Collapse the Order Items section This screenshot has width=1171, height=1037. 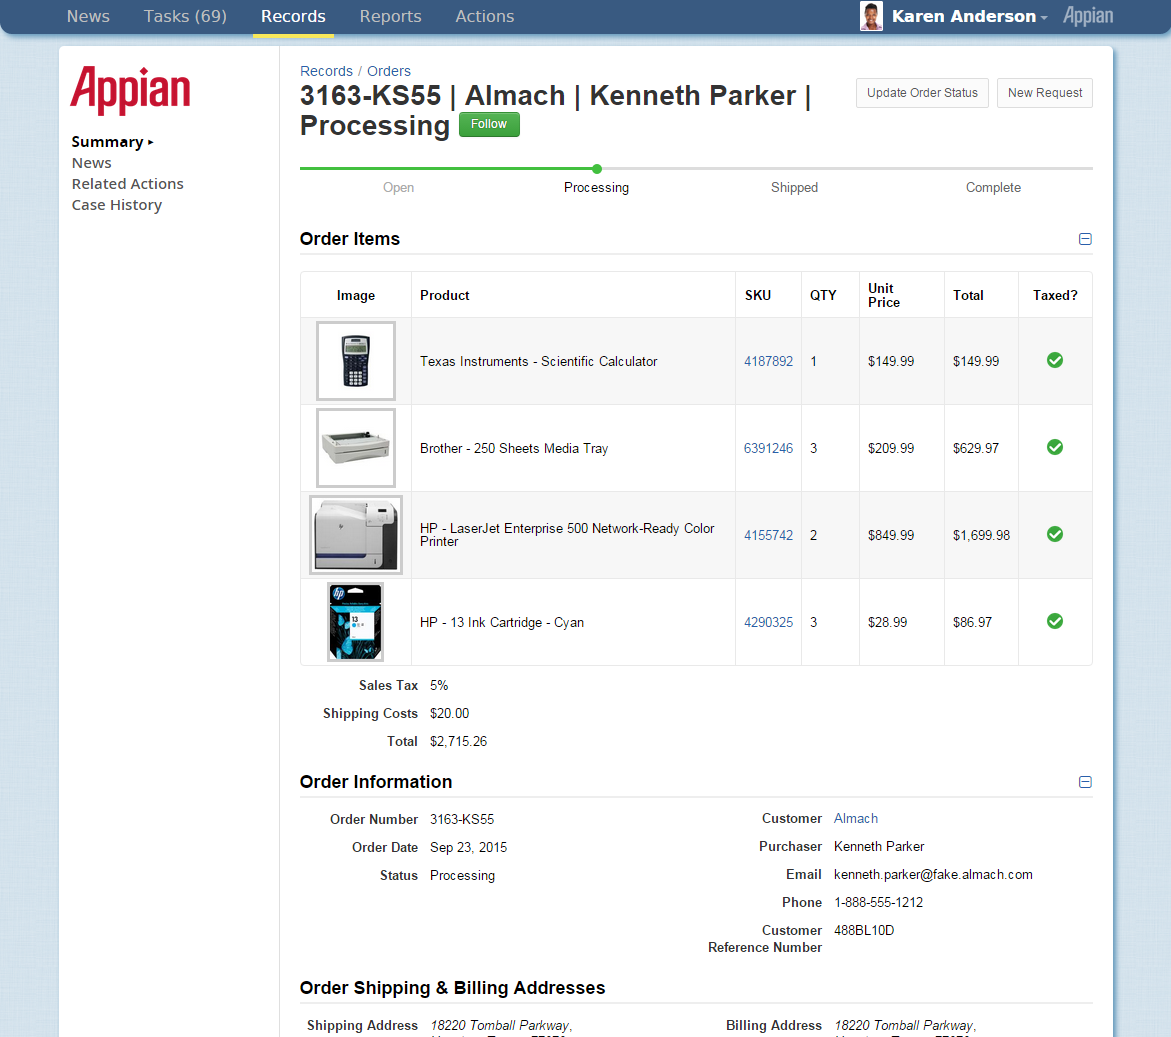pyautogui.click(x=1085, y=239)
